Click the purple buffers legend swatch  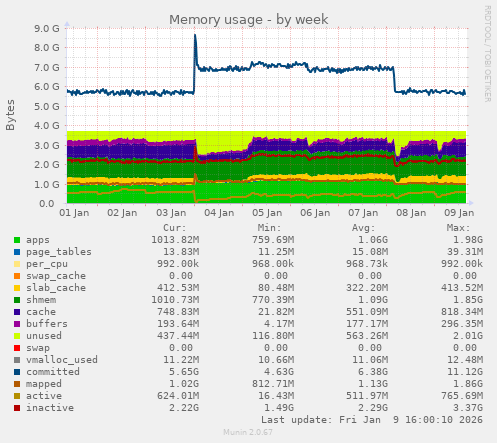tap(17, 324)
